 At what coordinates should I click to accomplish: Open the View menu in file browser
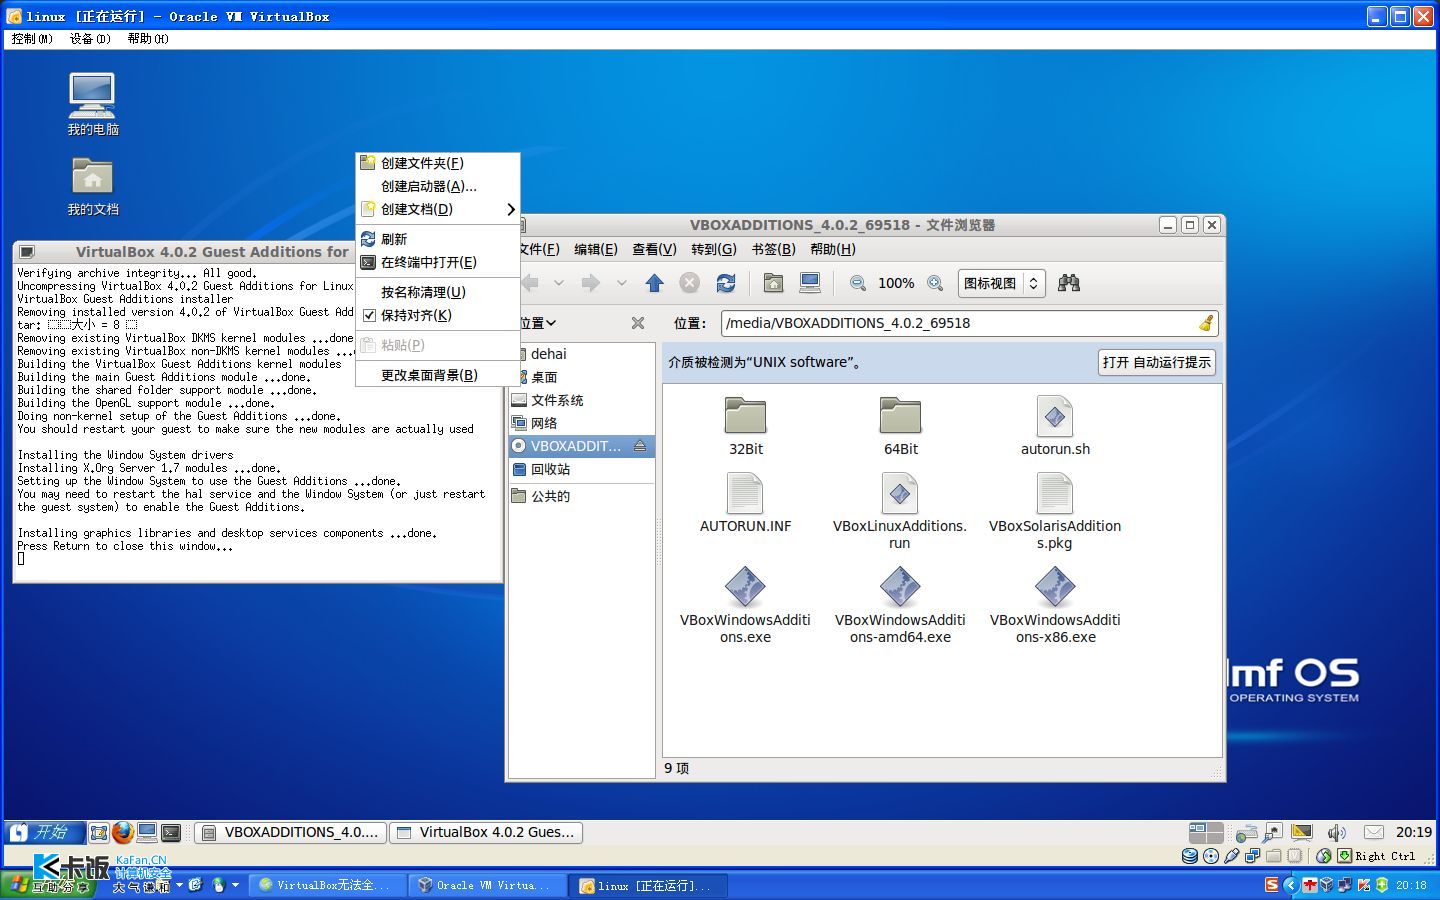(654, 249)
